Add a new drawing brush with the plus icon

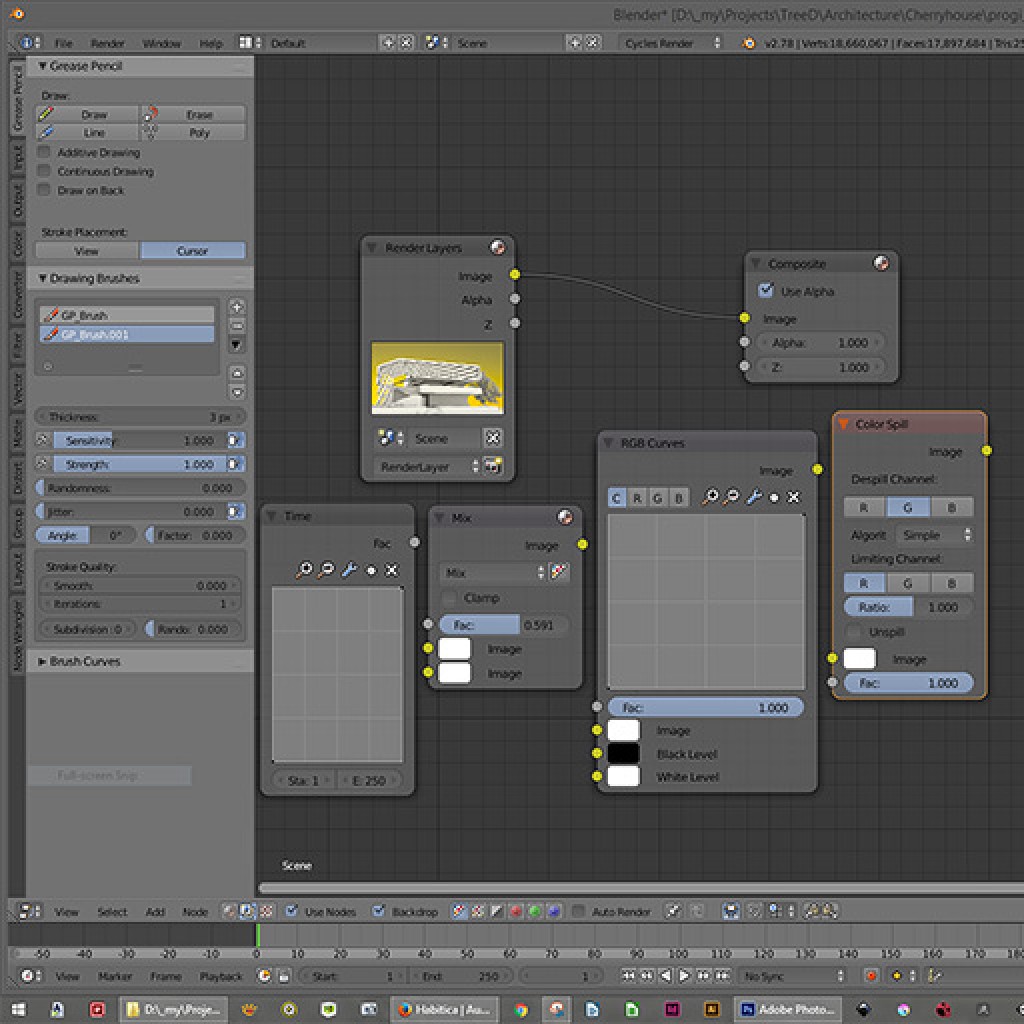point(236,305)
